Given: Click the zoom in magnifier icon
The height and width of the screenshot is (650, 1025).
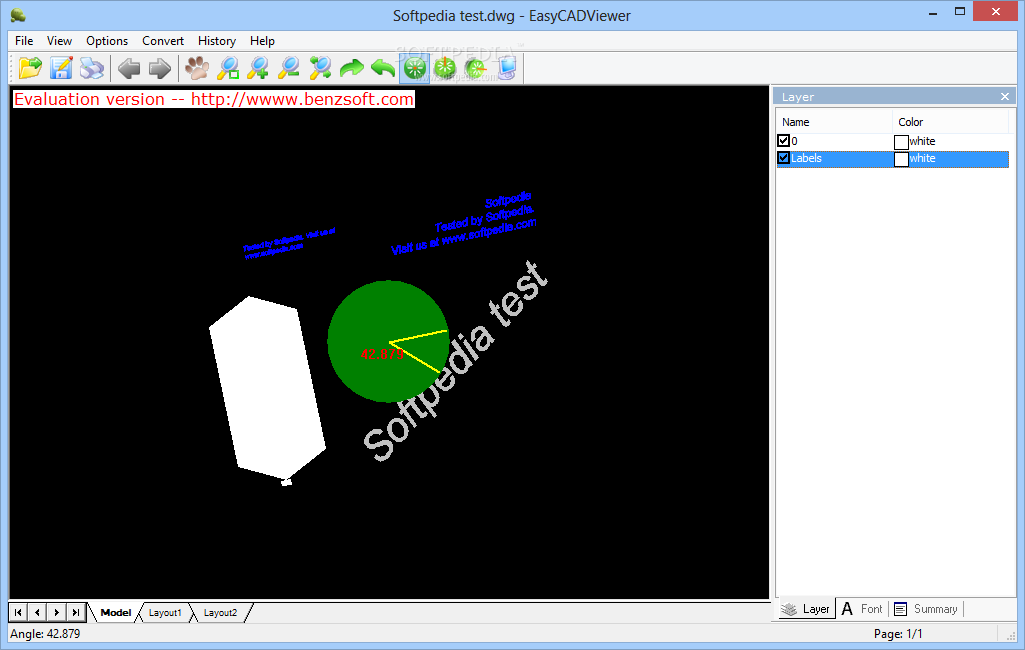Looking at the screenshot, I should tap(259, 68).
